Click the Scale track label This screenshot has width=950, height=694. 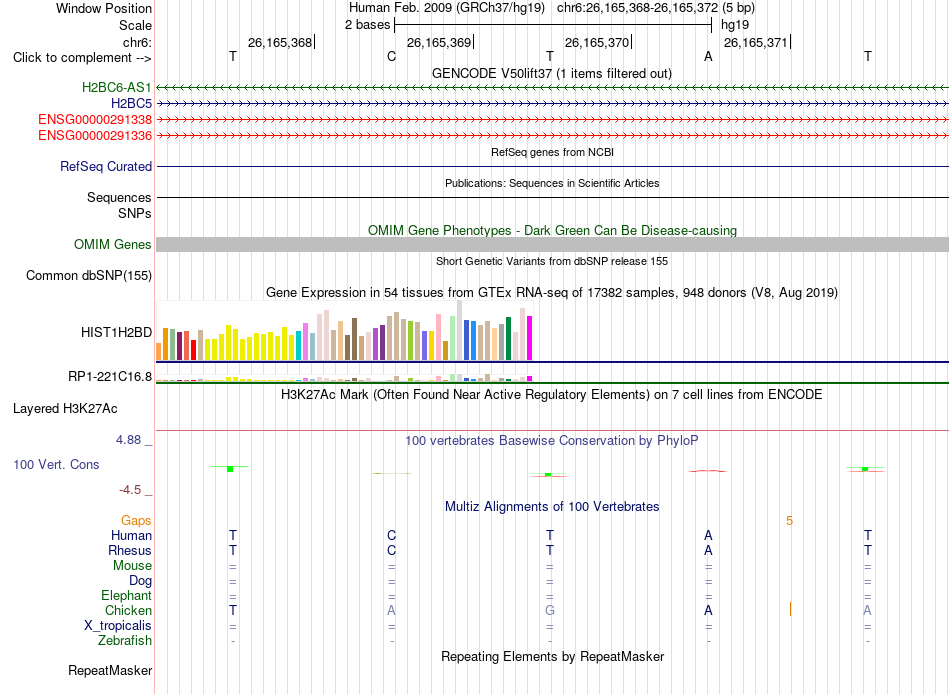(x=135, y=25)
